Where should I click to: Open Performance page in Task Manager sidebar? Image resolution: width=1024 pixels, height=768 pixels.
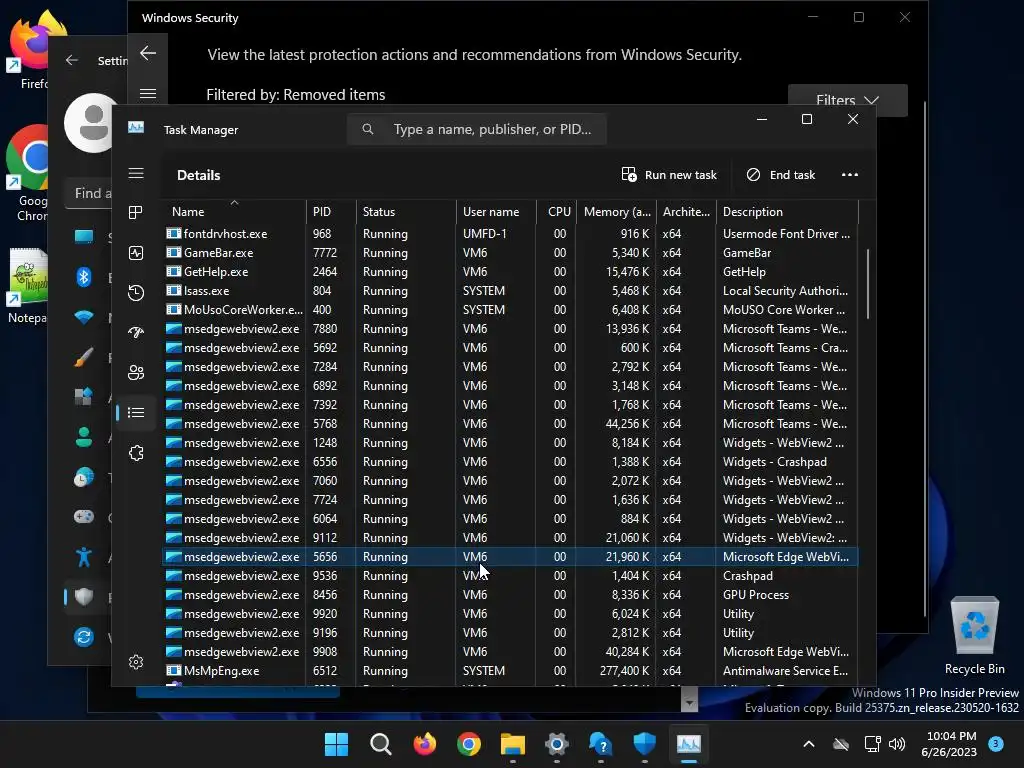tap(136, 253)
